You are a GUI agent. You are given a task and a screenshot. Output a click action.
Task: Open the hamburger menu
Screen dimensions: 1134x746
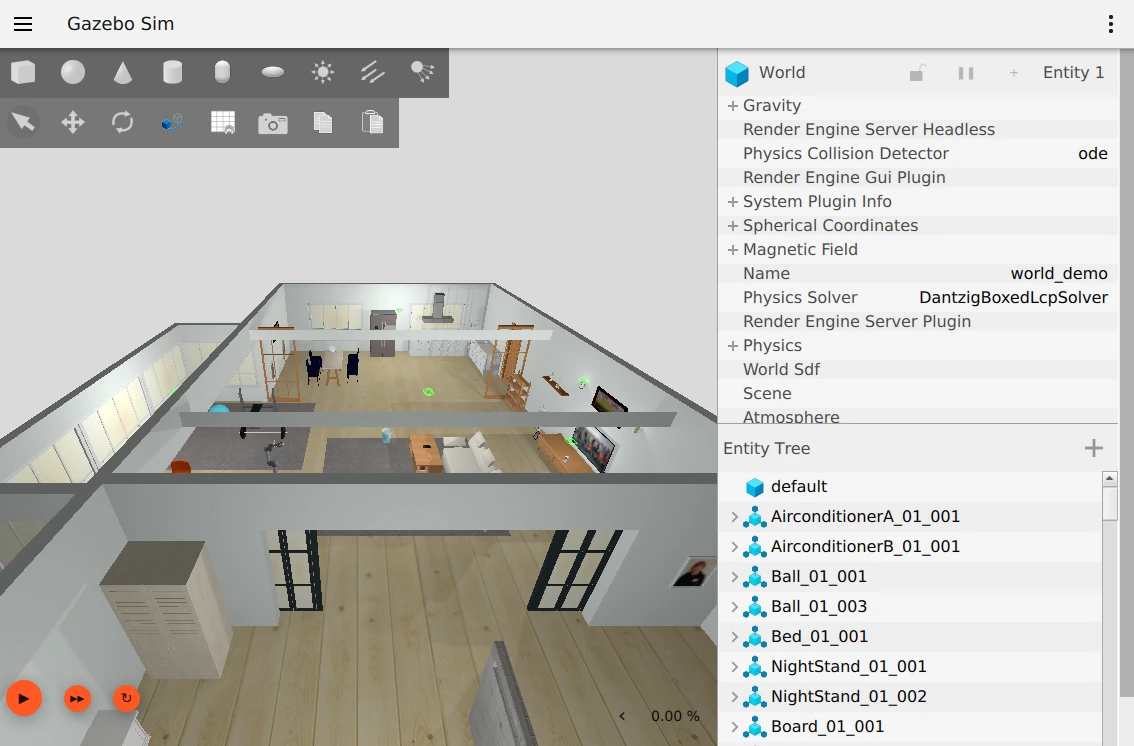point(23,24)
